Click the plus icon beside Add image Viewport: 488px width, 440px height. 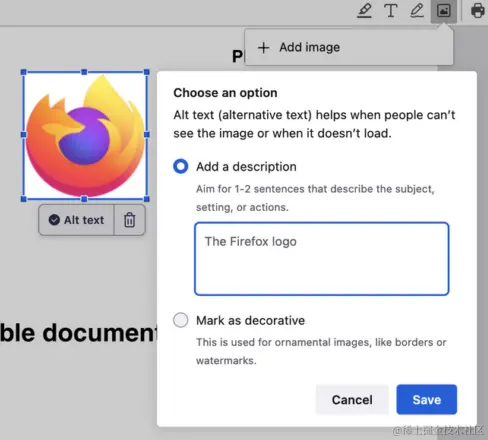(263, 47)
